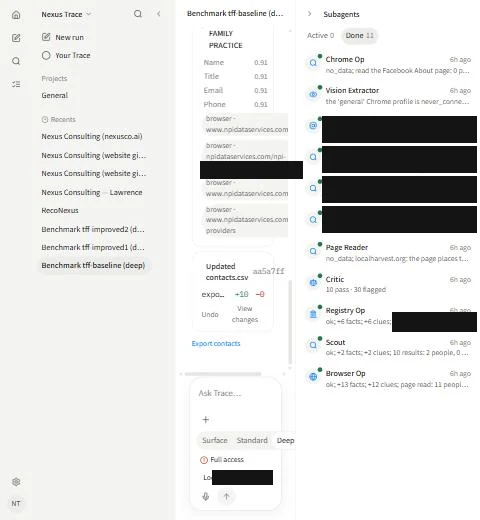Click the Browser Op globe icon
The height and width of the screenshot is (520, 480).
tap(313, 377)
